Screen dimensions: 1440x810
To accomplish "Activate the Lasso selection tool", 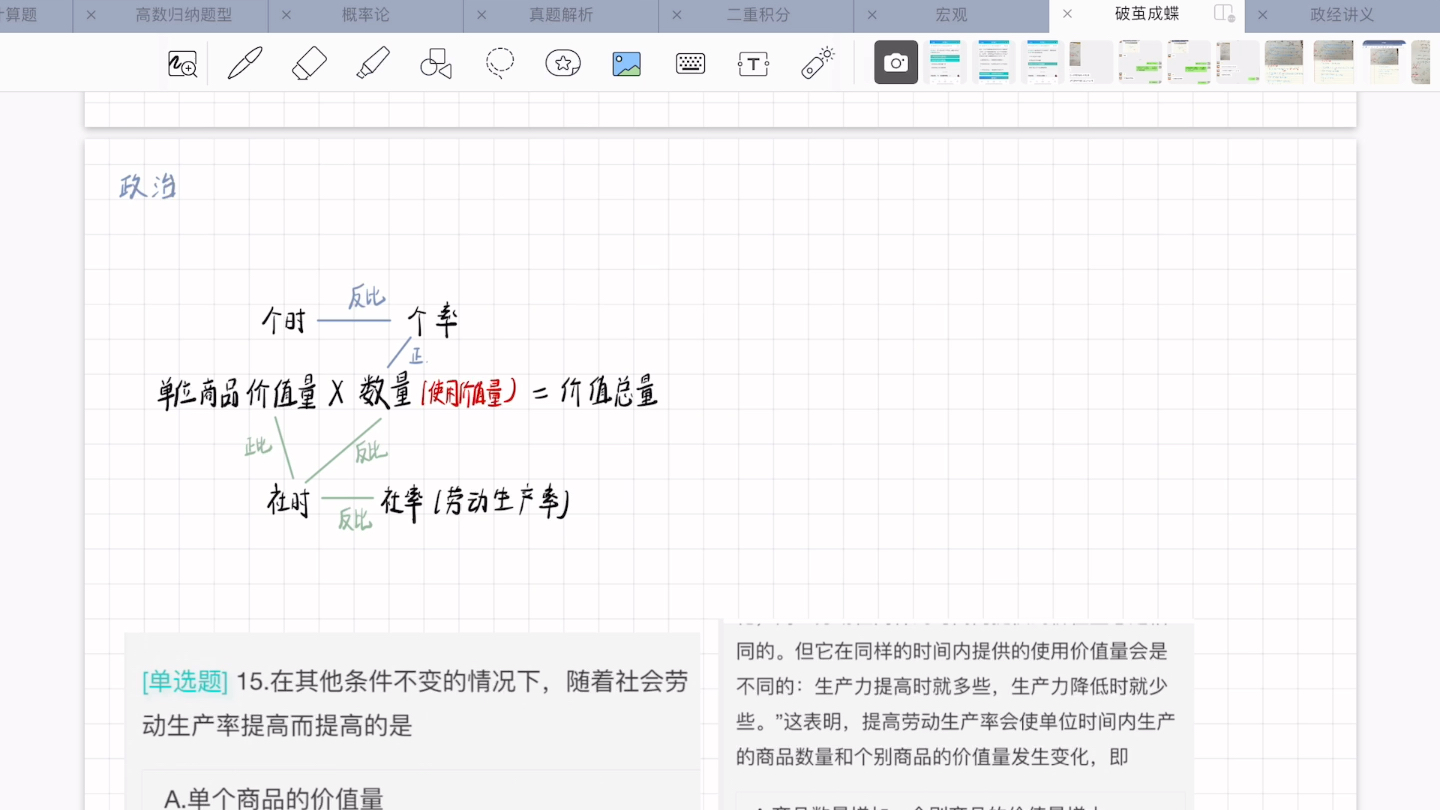I will (x=499, y=62).
